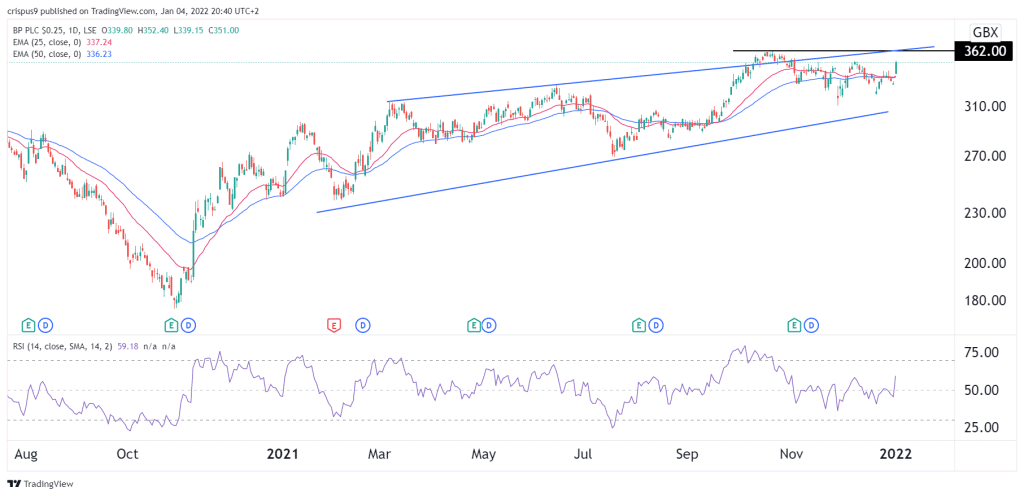Image resolution: width=1024 pixels, height=496 pixels.
Task: Click the 180.00 price axis label
Action: [984, 301]
